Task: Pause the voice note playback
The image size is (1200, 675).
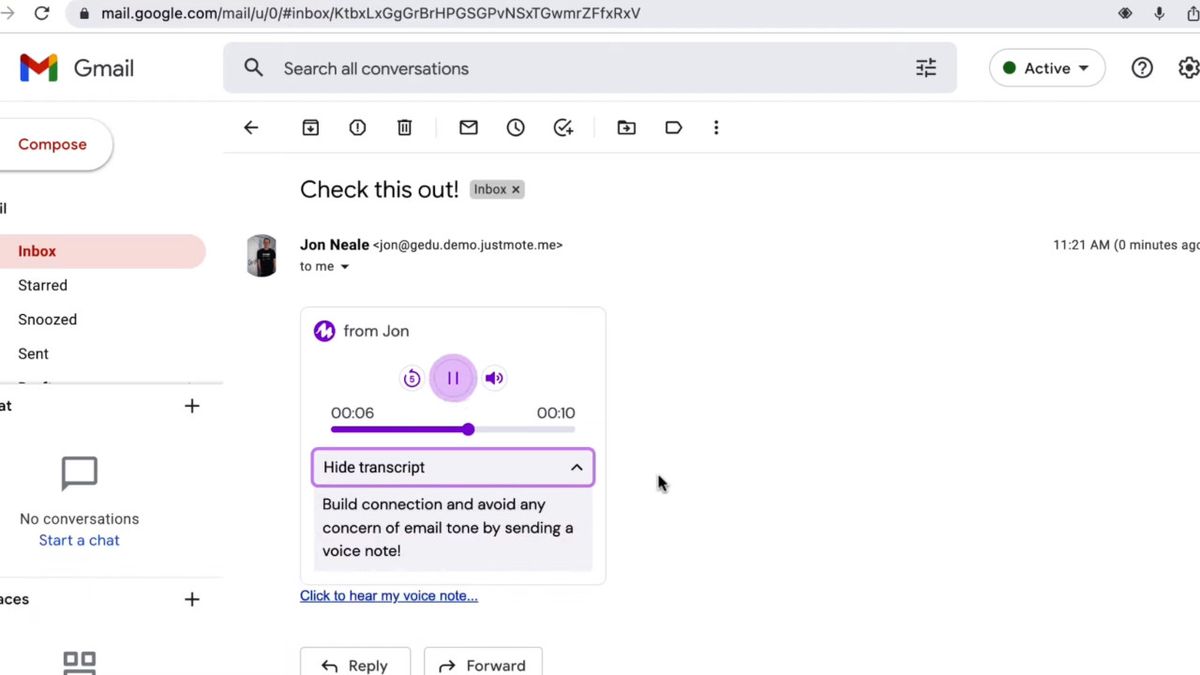Action: [453, 378]
